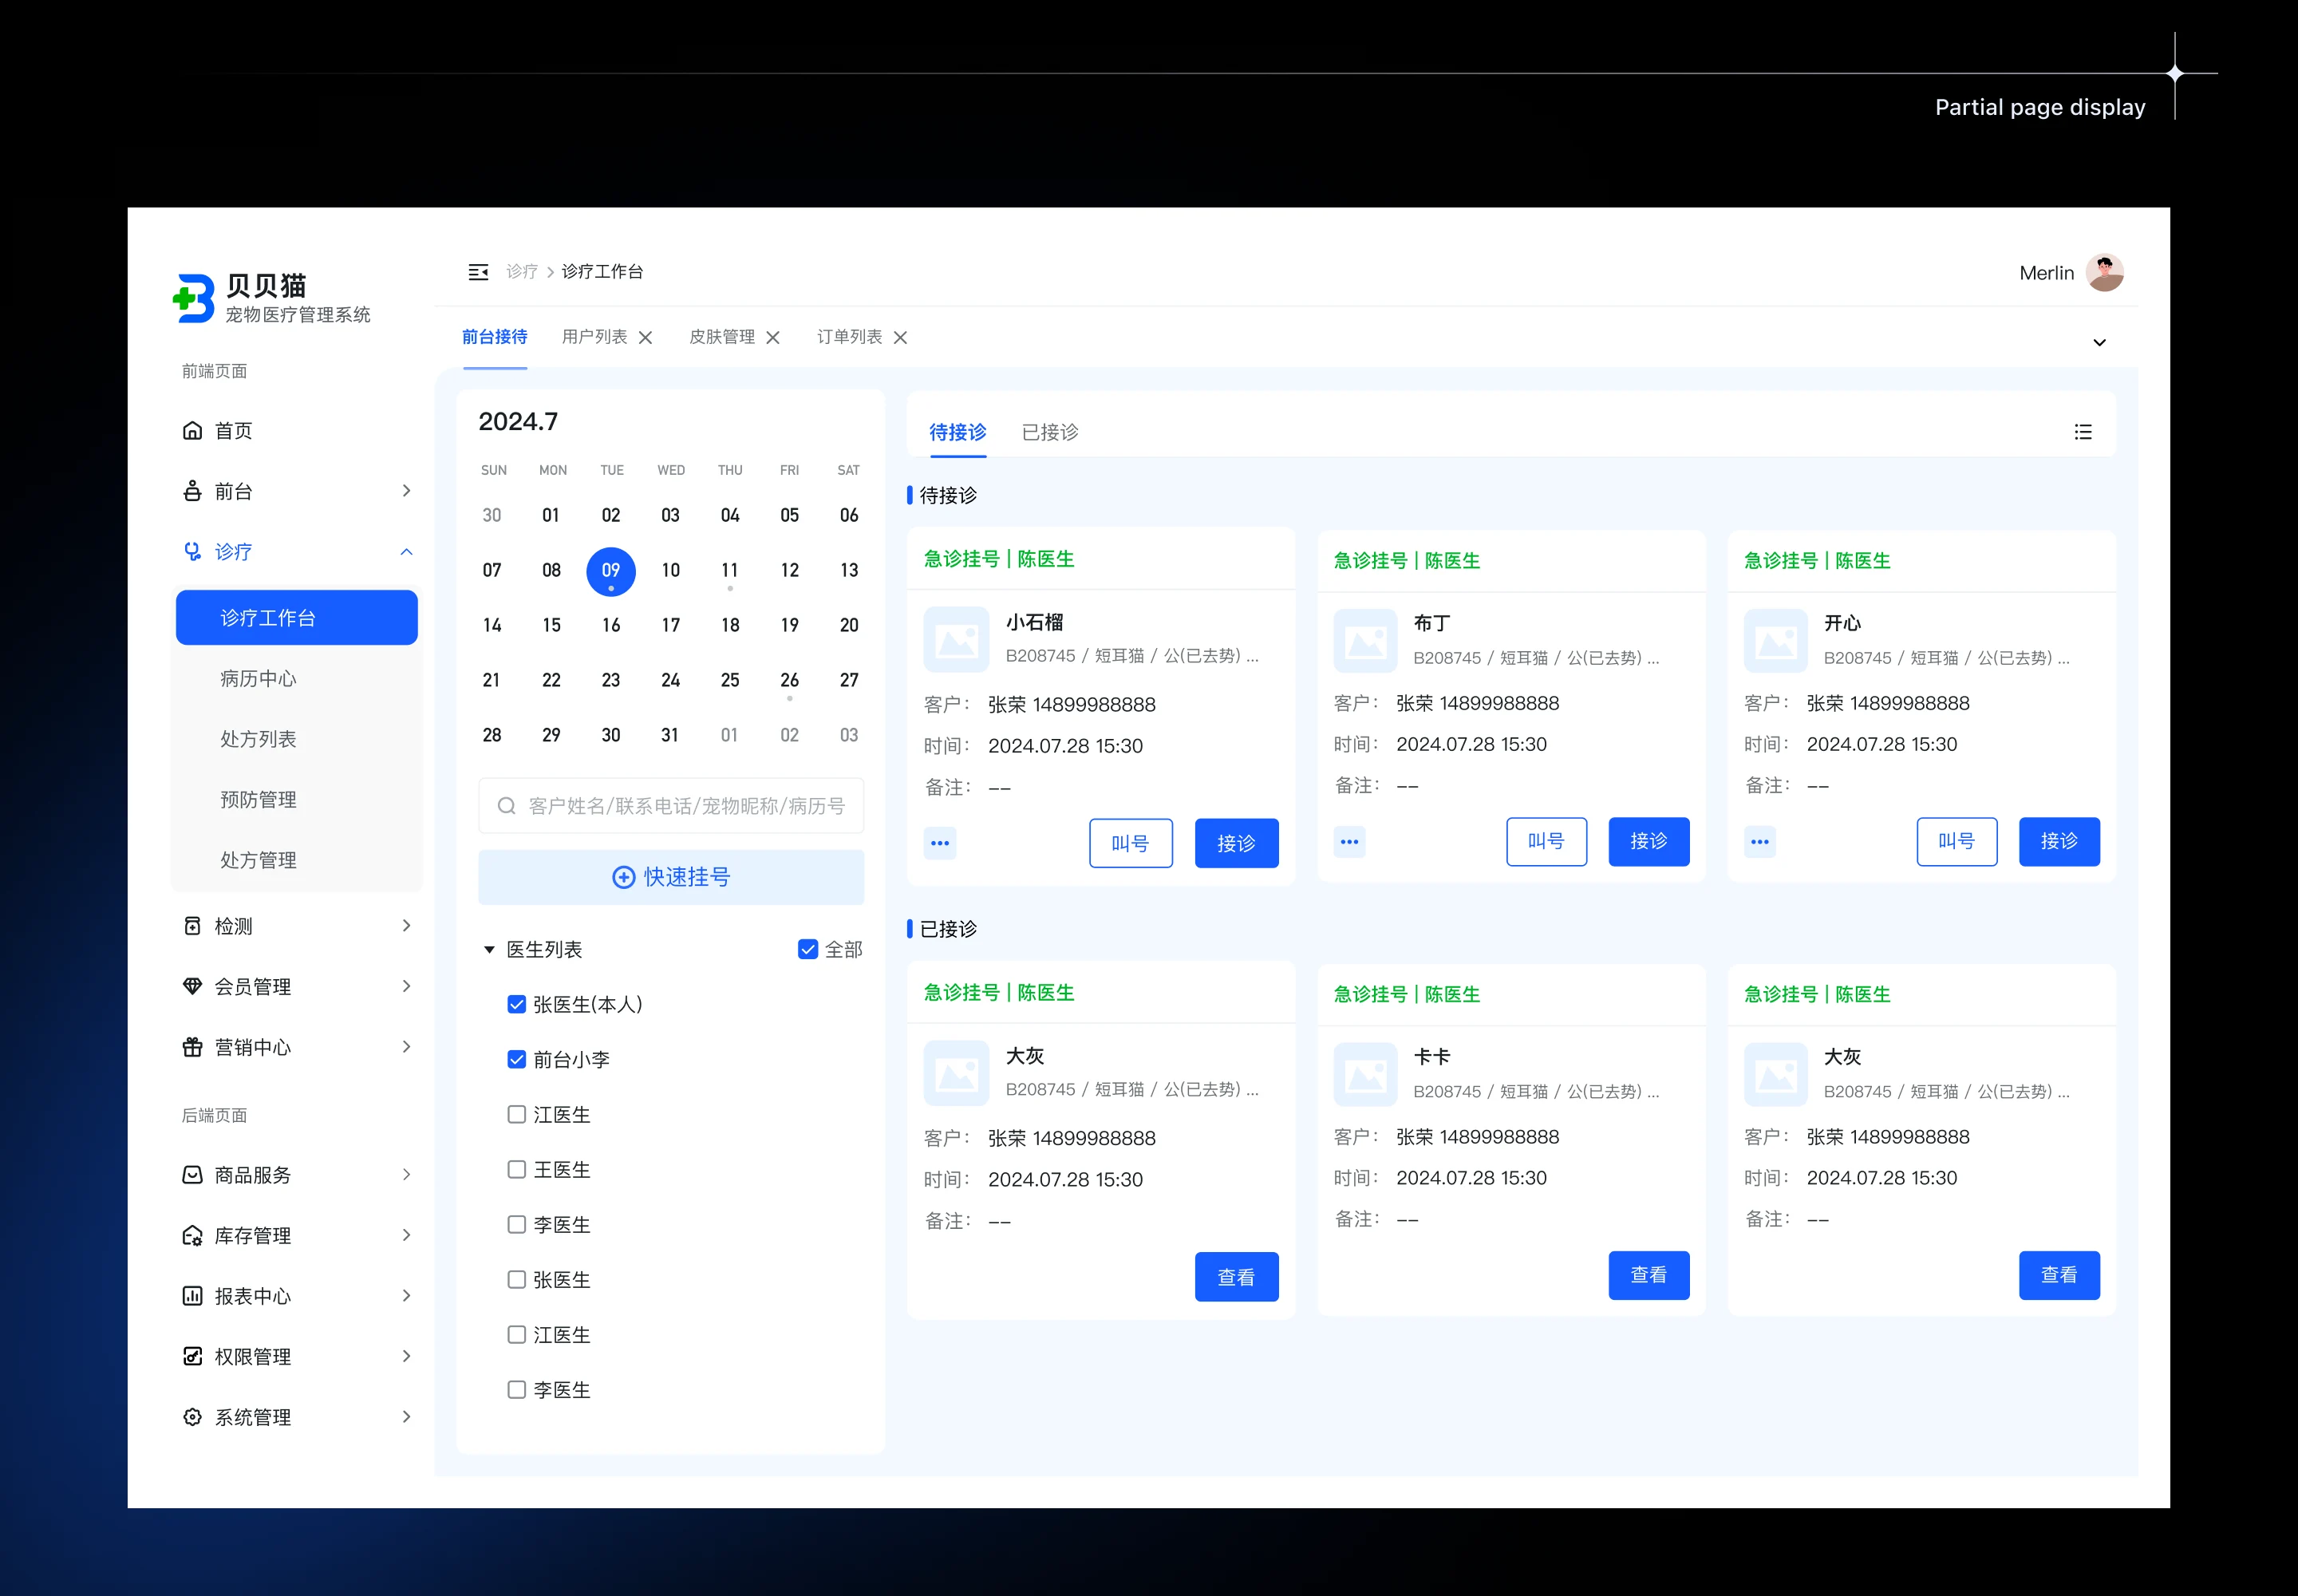The width and height of the screenshot is (2298, 1596).
Task: Click the list view icon at top right
Action: (x=2083, y=432)
